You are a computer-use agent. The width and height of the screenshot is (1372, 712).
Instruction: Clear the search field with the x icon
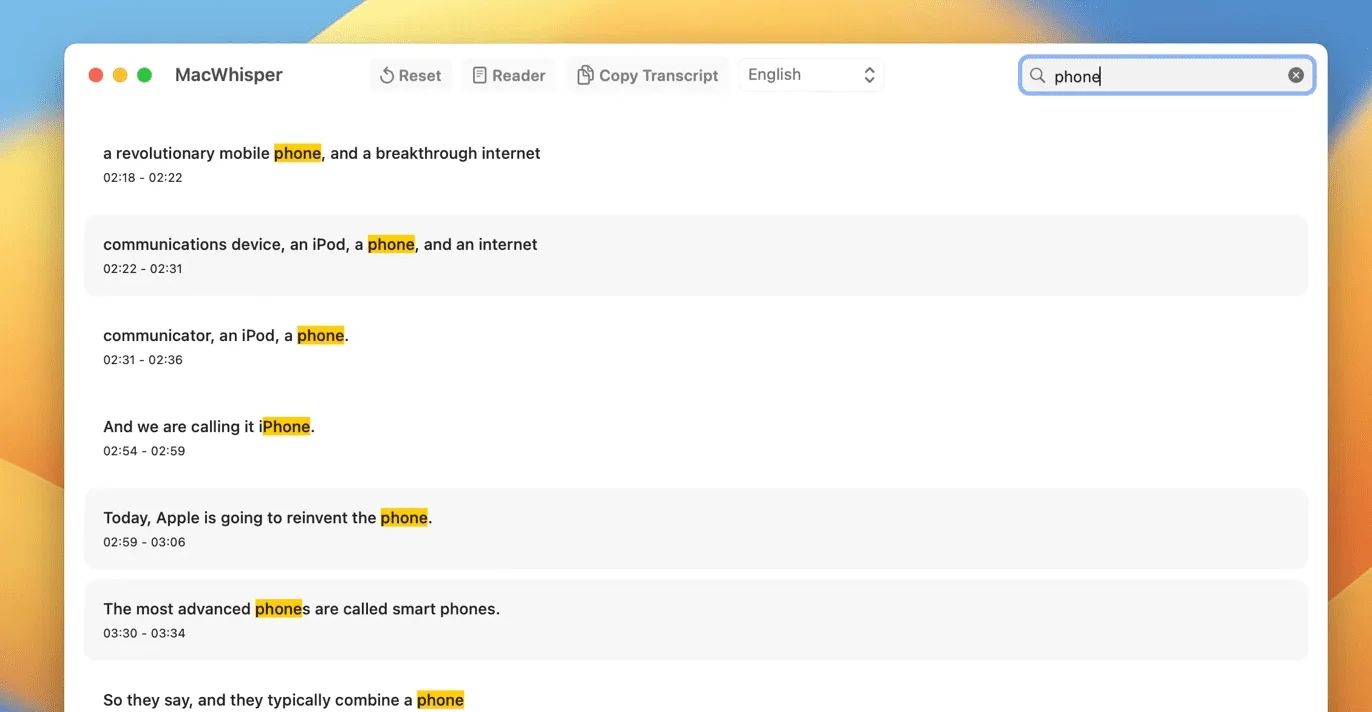[1296, 75]
